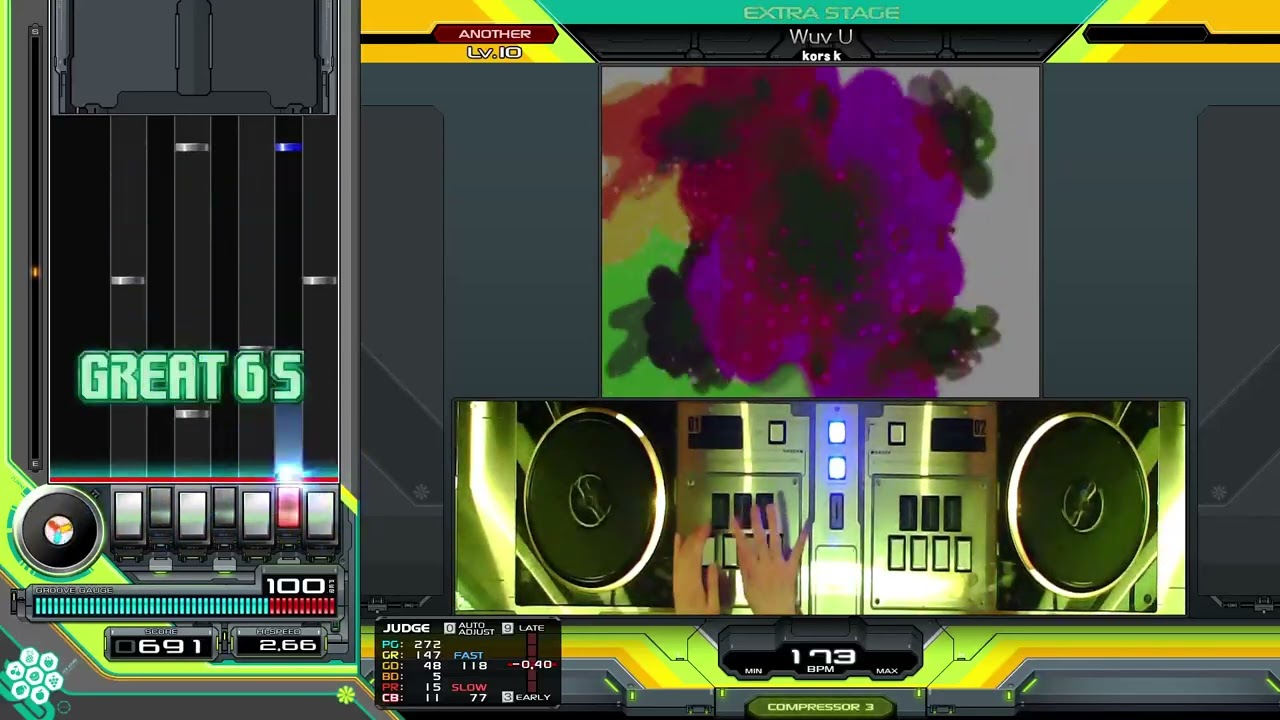The width and height of the screenshot is (1280, 720).
Task: Click the MAX label by BPM
Action: (x=885, y=671)
